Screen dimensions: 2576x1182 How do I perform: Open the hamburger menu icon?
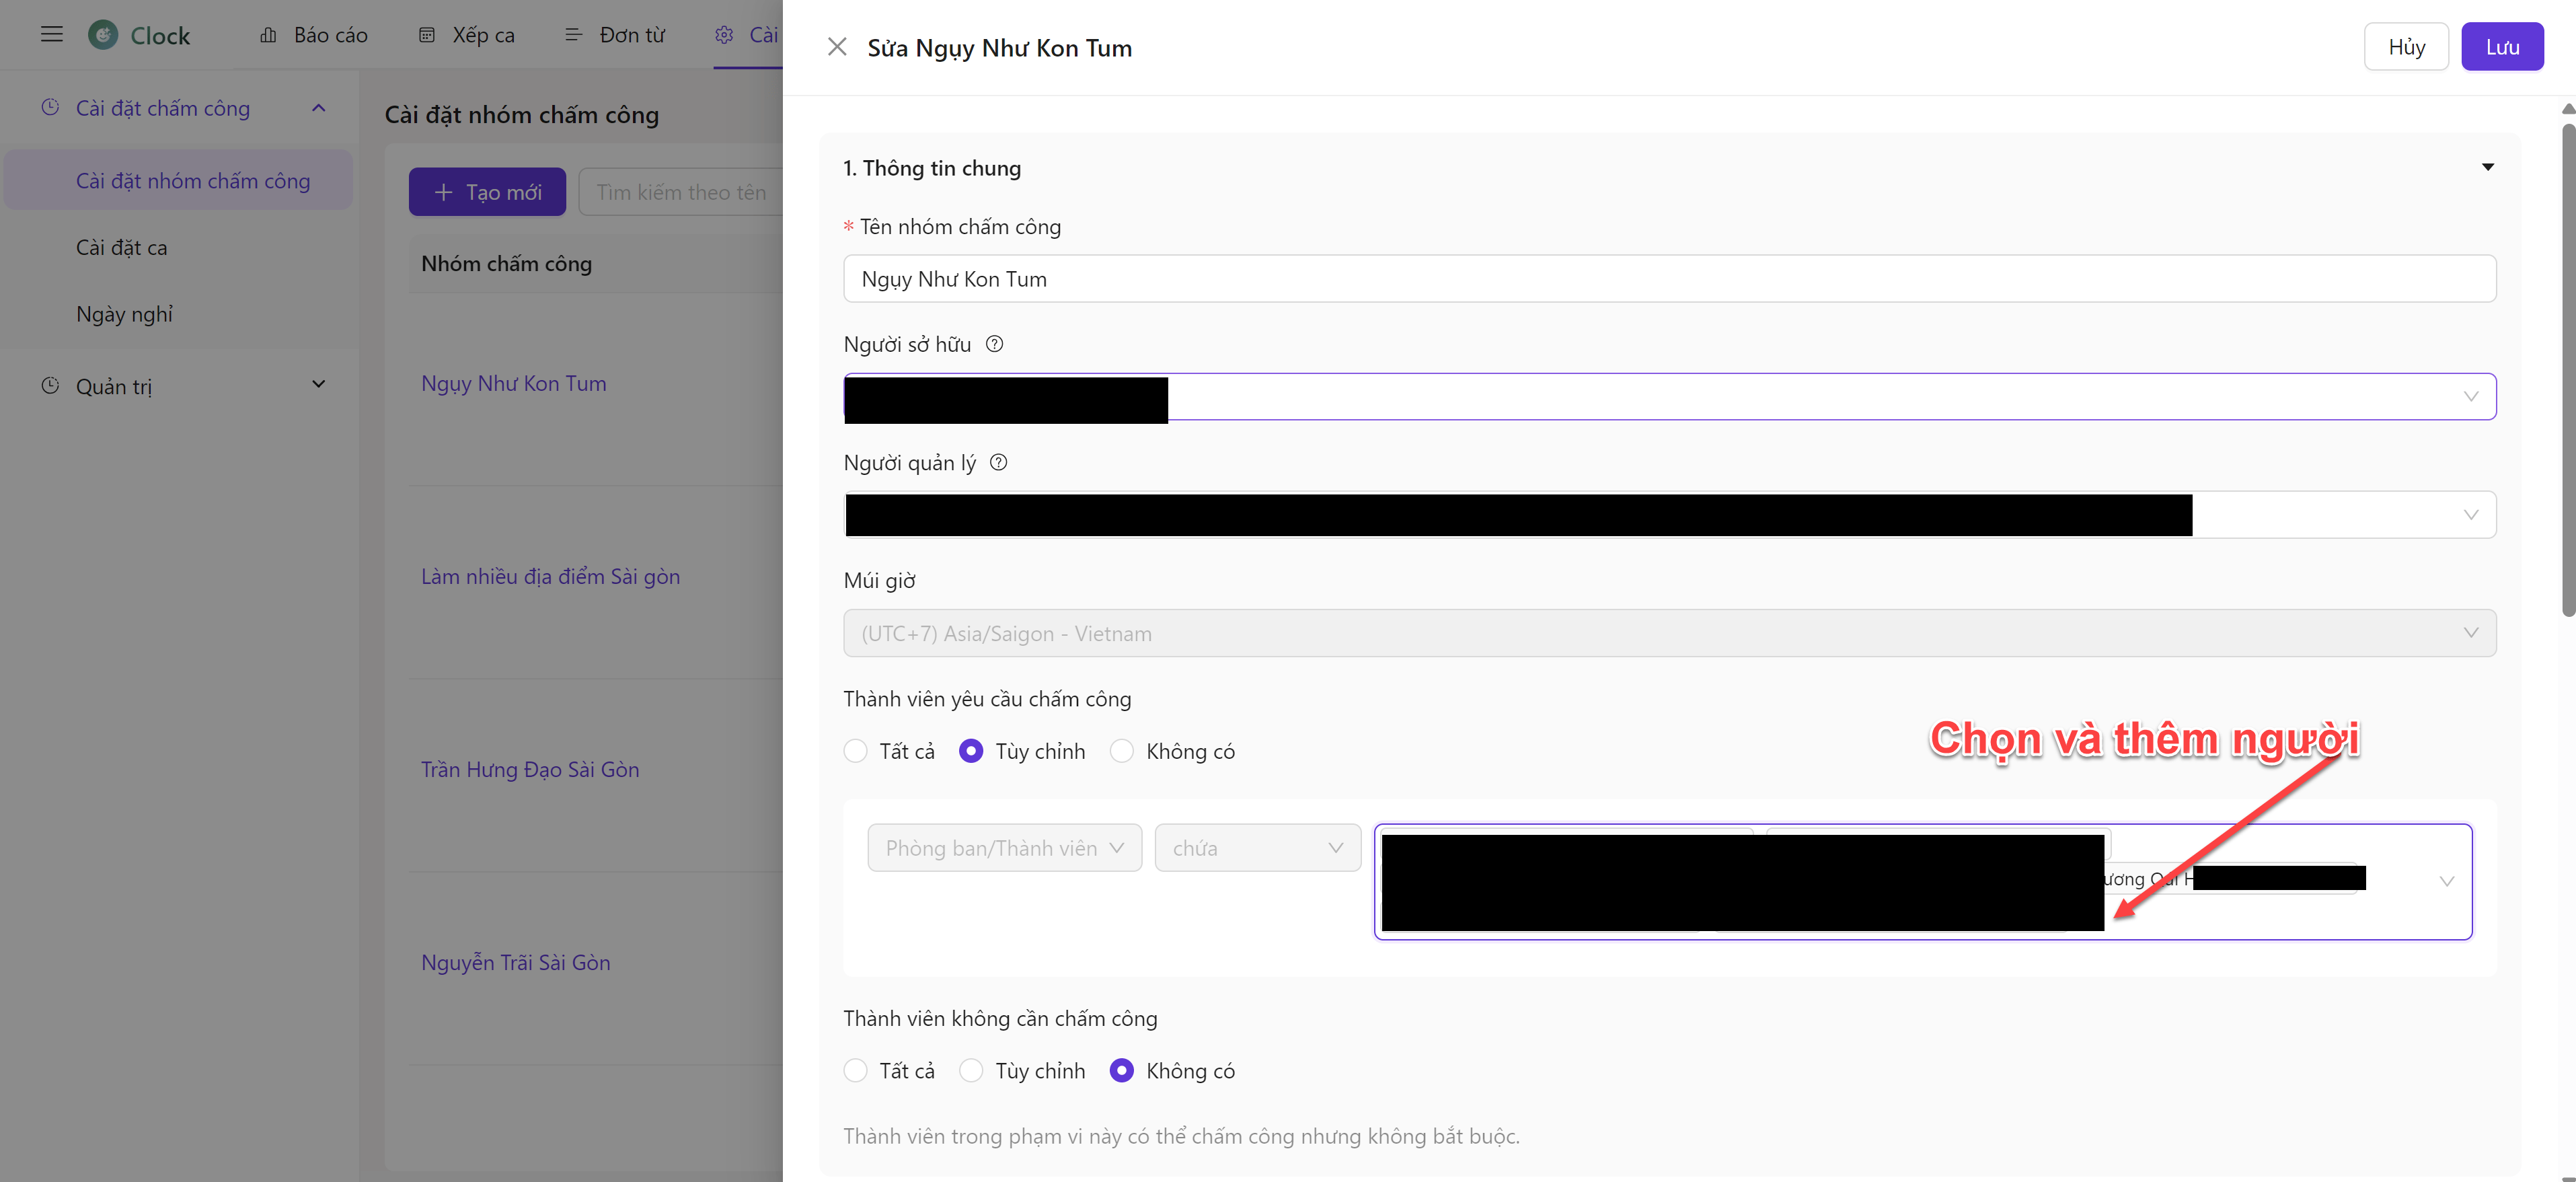52,35
